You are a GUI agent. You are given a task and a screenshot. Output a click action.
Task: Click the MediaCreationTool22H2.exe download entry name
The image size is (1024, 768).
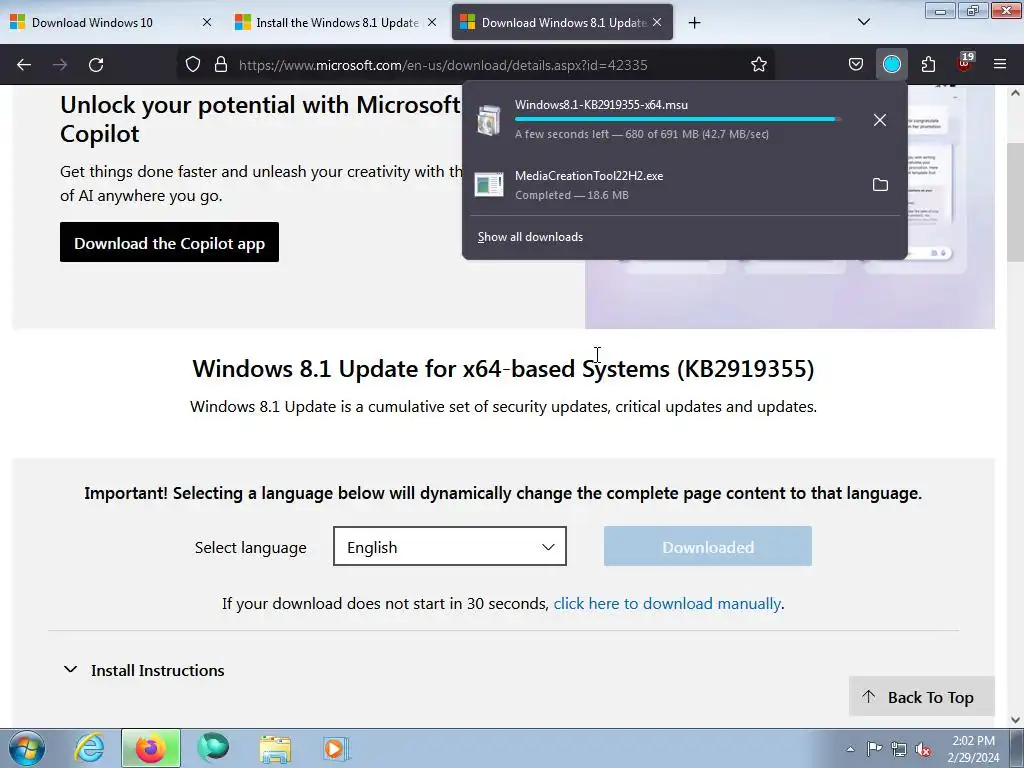[589, 176]
